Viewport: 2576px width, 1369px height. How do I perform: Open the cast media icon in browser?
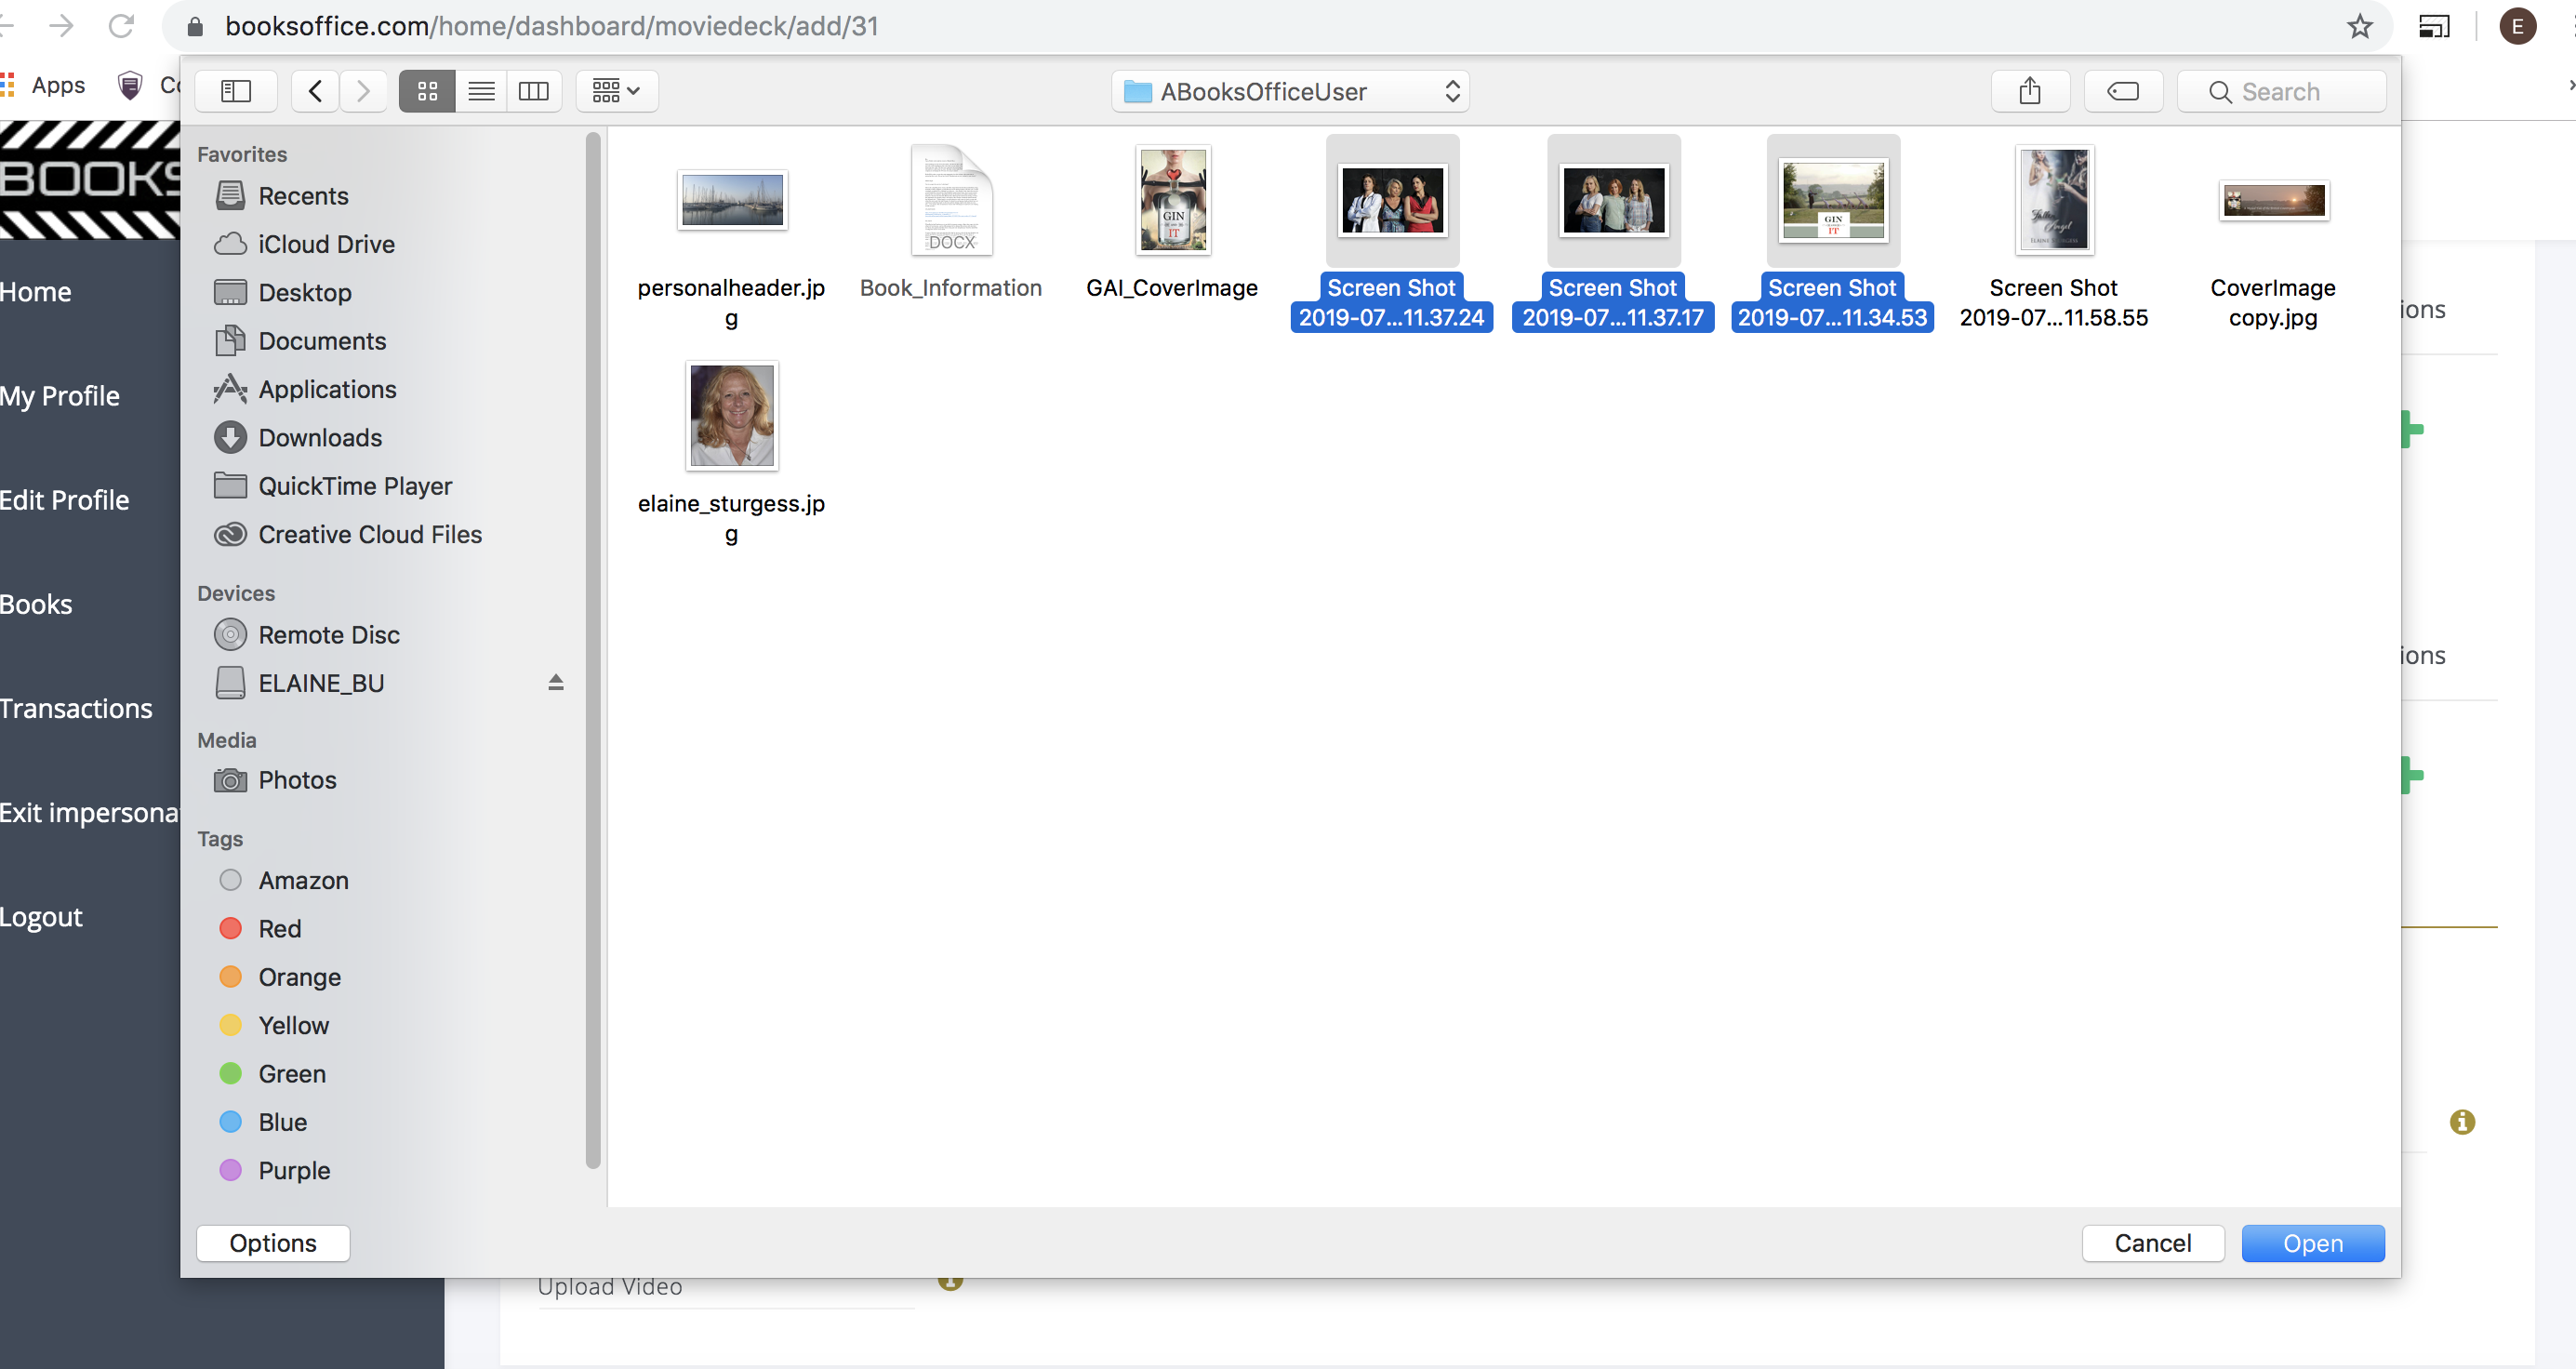pyautogui.click(x=2434, y=26)
